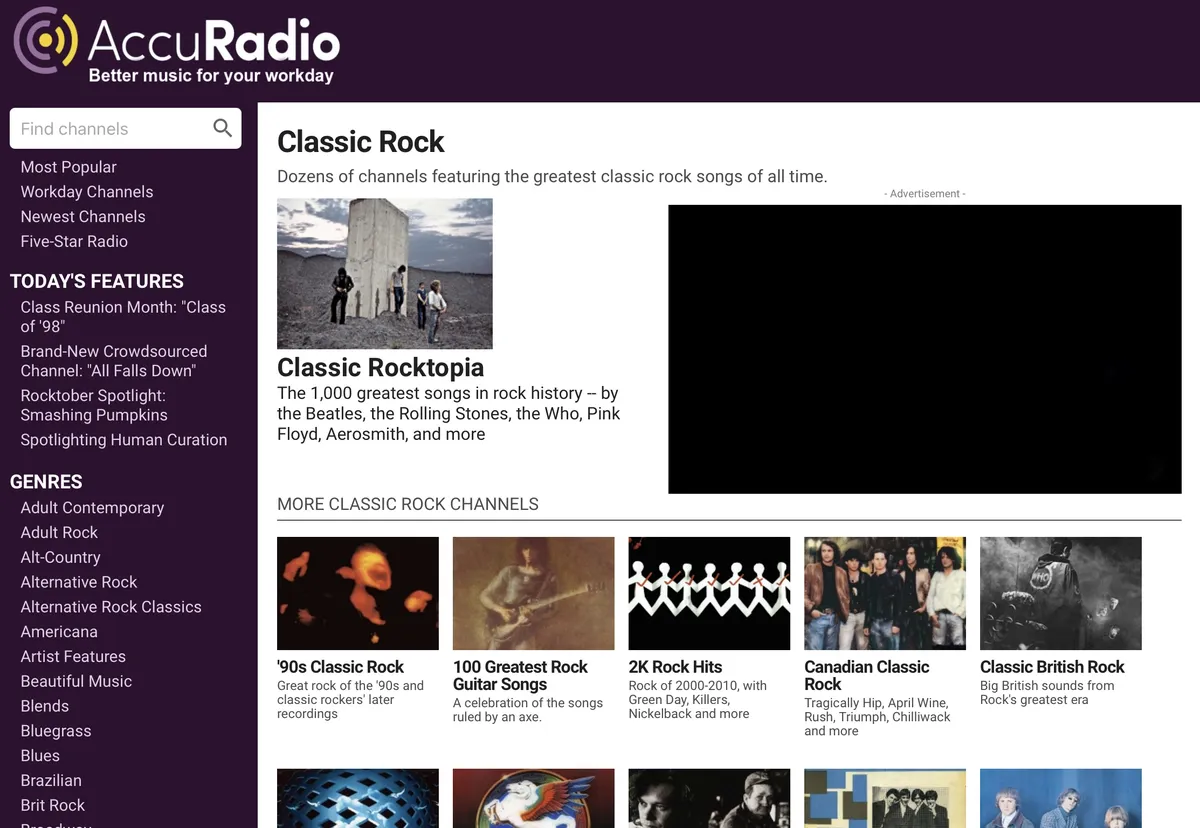1200x828 pixels.
Task: Click the black advertisement panel
Action: pos(925,349)
